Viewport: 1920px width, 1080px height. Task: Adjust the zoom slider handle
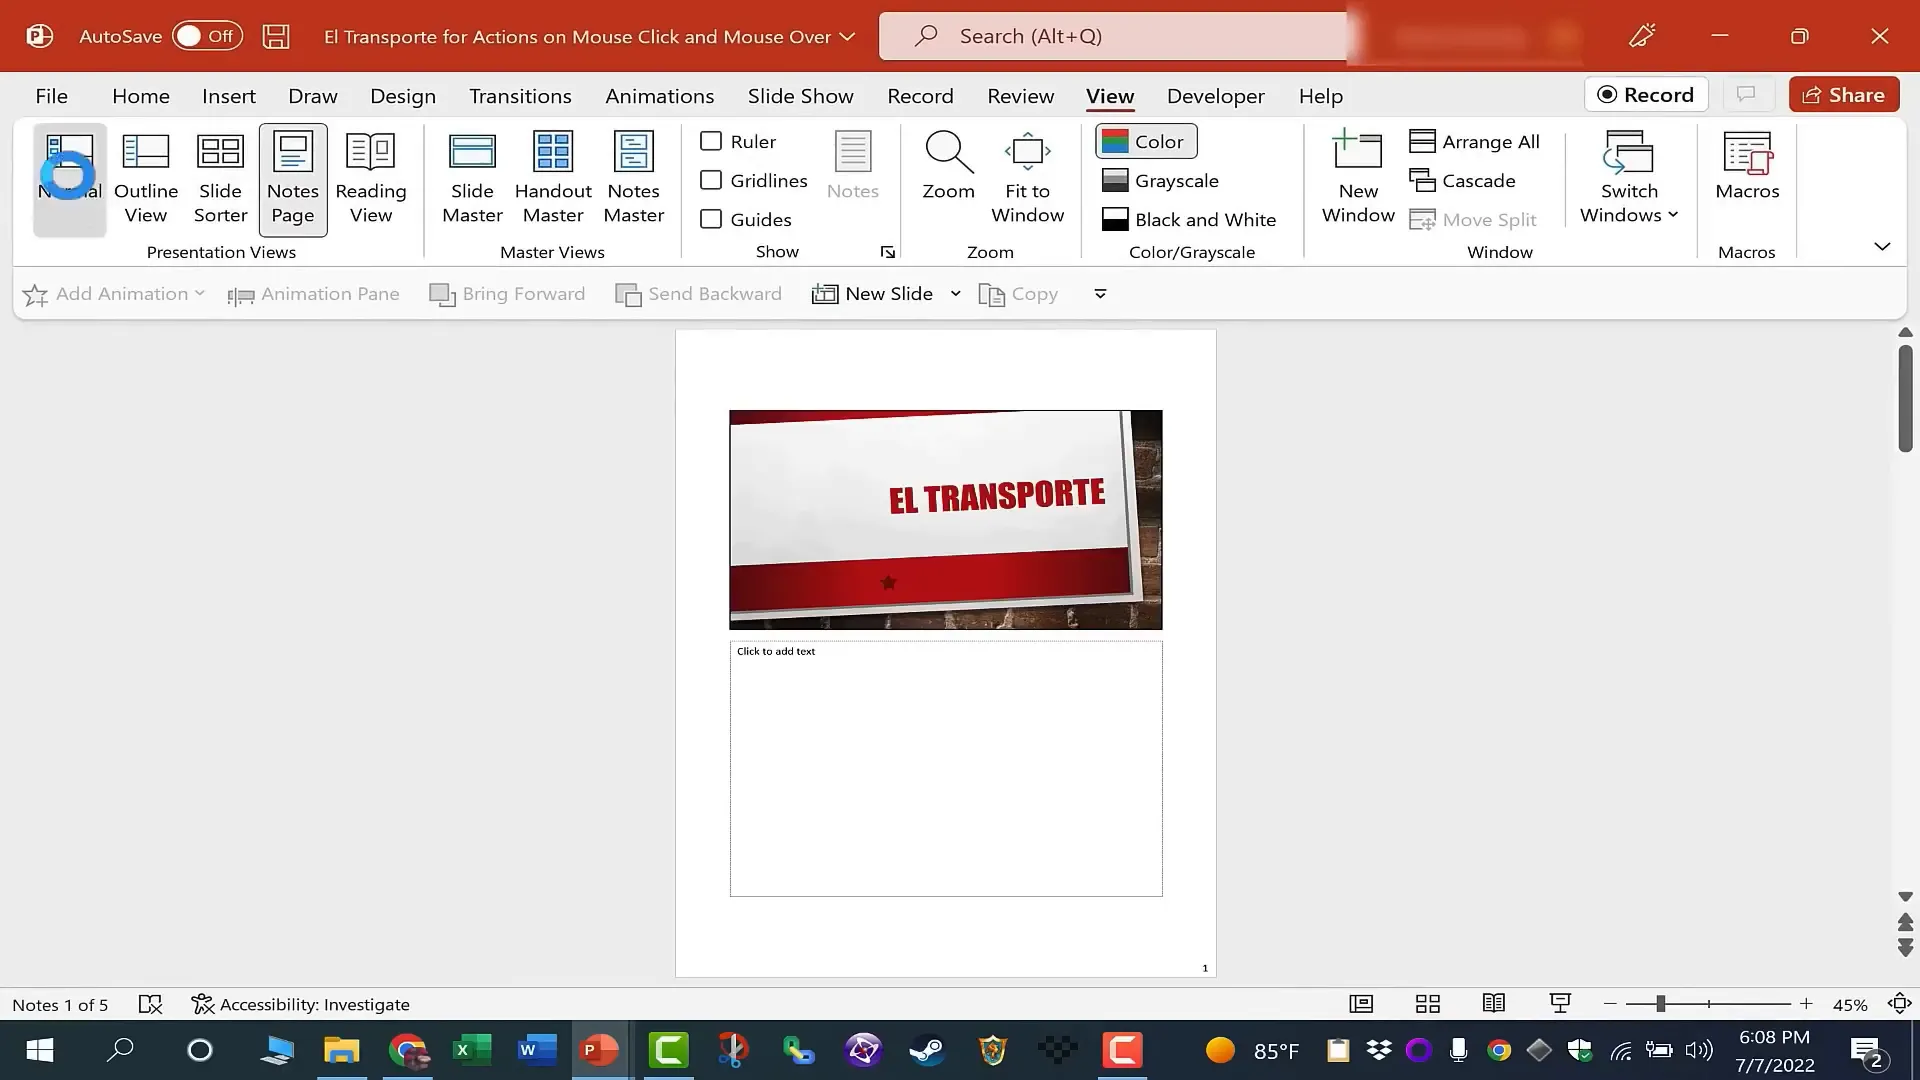coord(1660,1004)
